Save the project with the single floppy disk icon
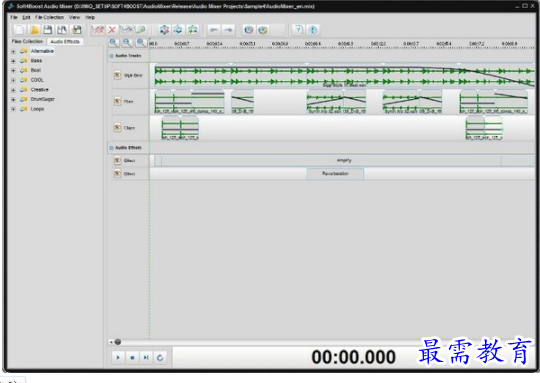Image resolution: width=540 pixels, height=383 pixels. [x=48, y=30]
